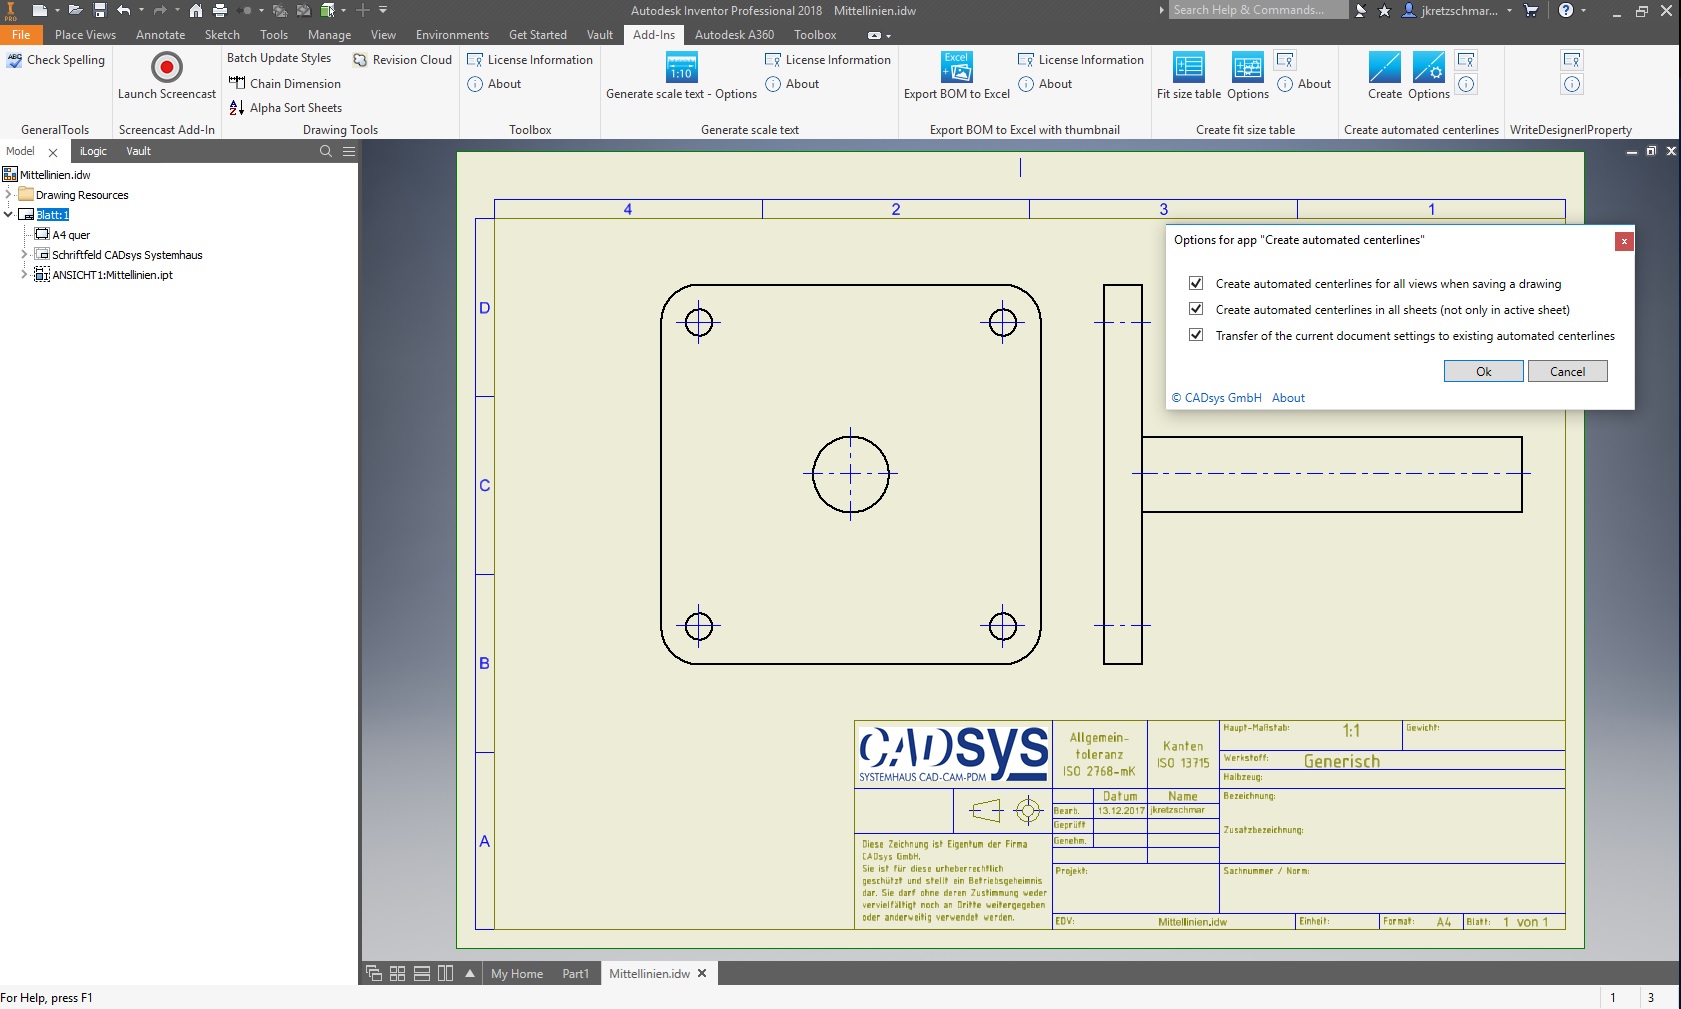Open the About link in options dialog

pyautogui.click(x=1288, y=398)
